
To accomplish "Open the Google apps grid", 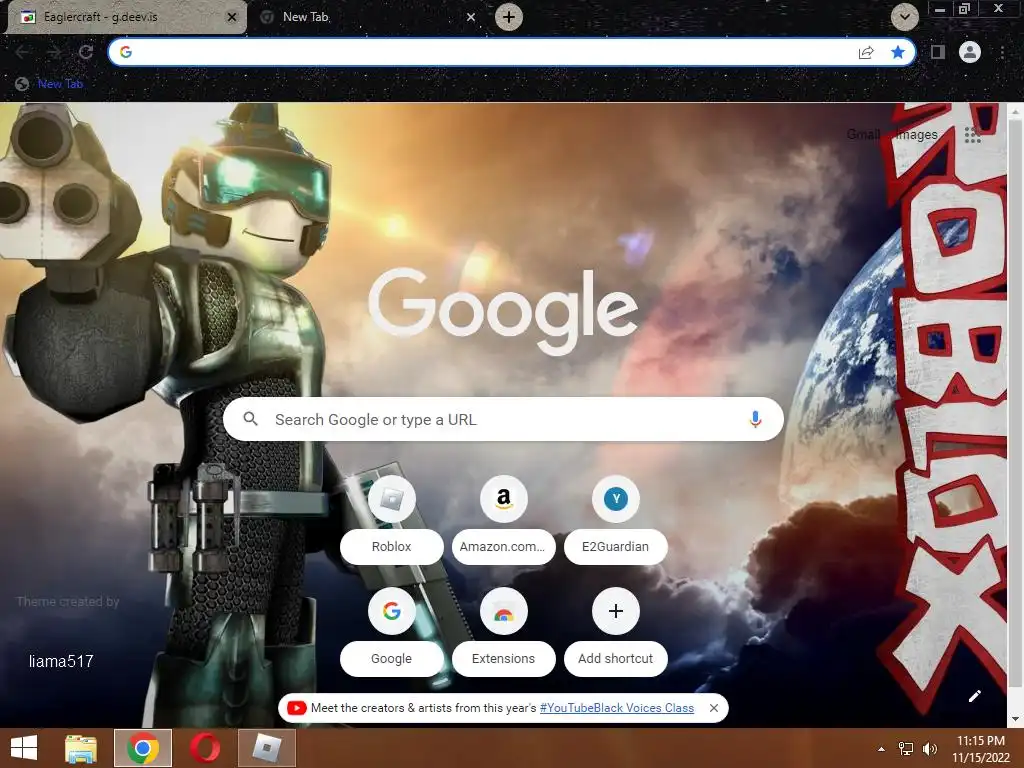I will [972, 135].
